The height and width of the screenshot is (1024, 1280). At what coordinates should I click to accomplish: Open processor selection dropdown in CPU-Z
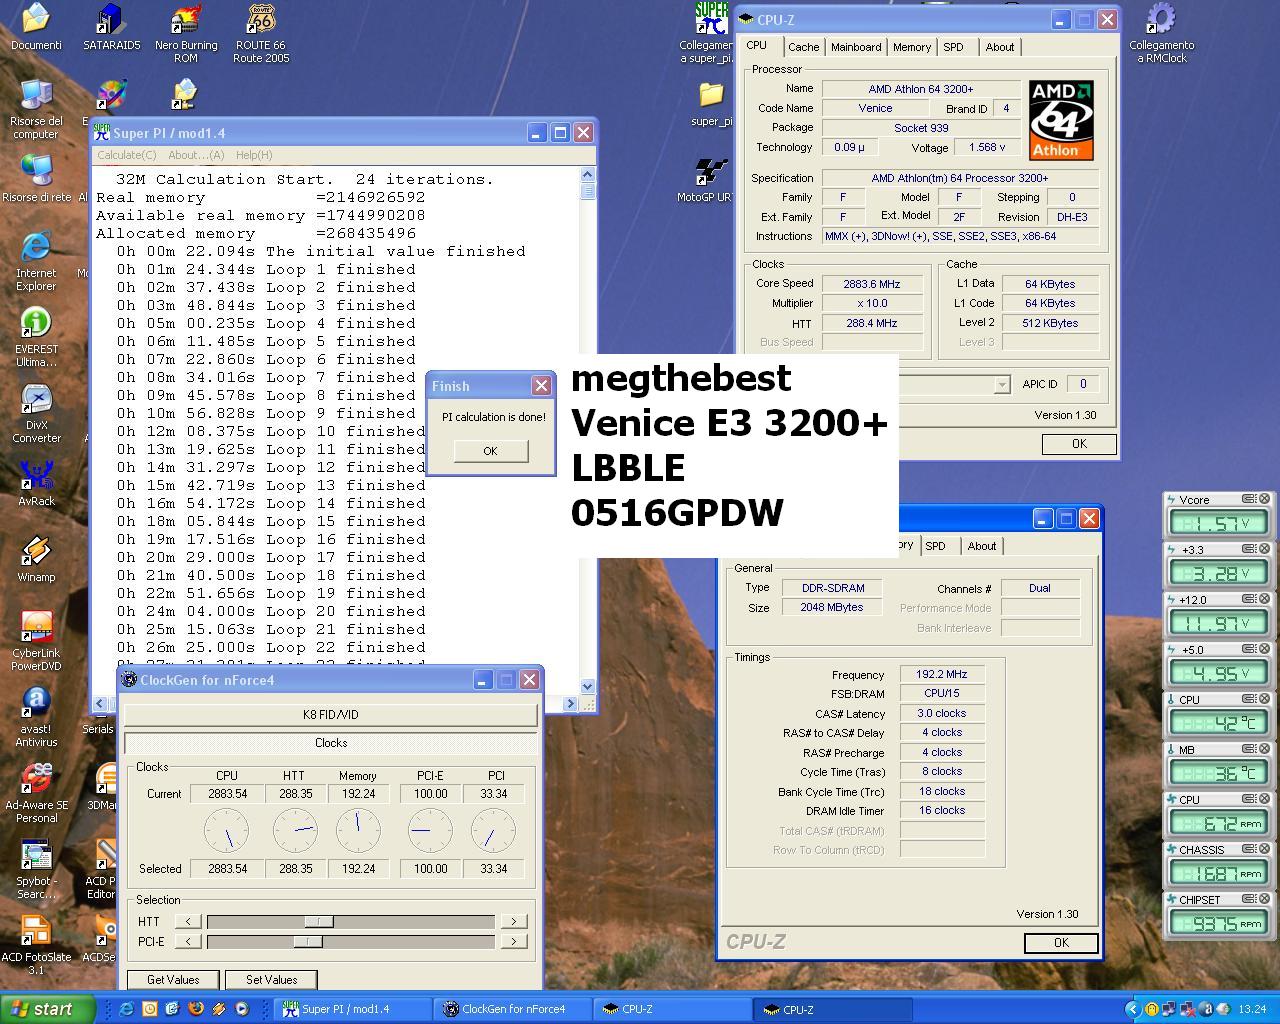1001,385
